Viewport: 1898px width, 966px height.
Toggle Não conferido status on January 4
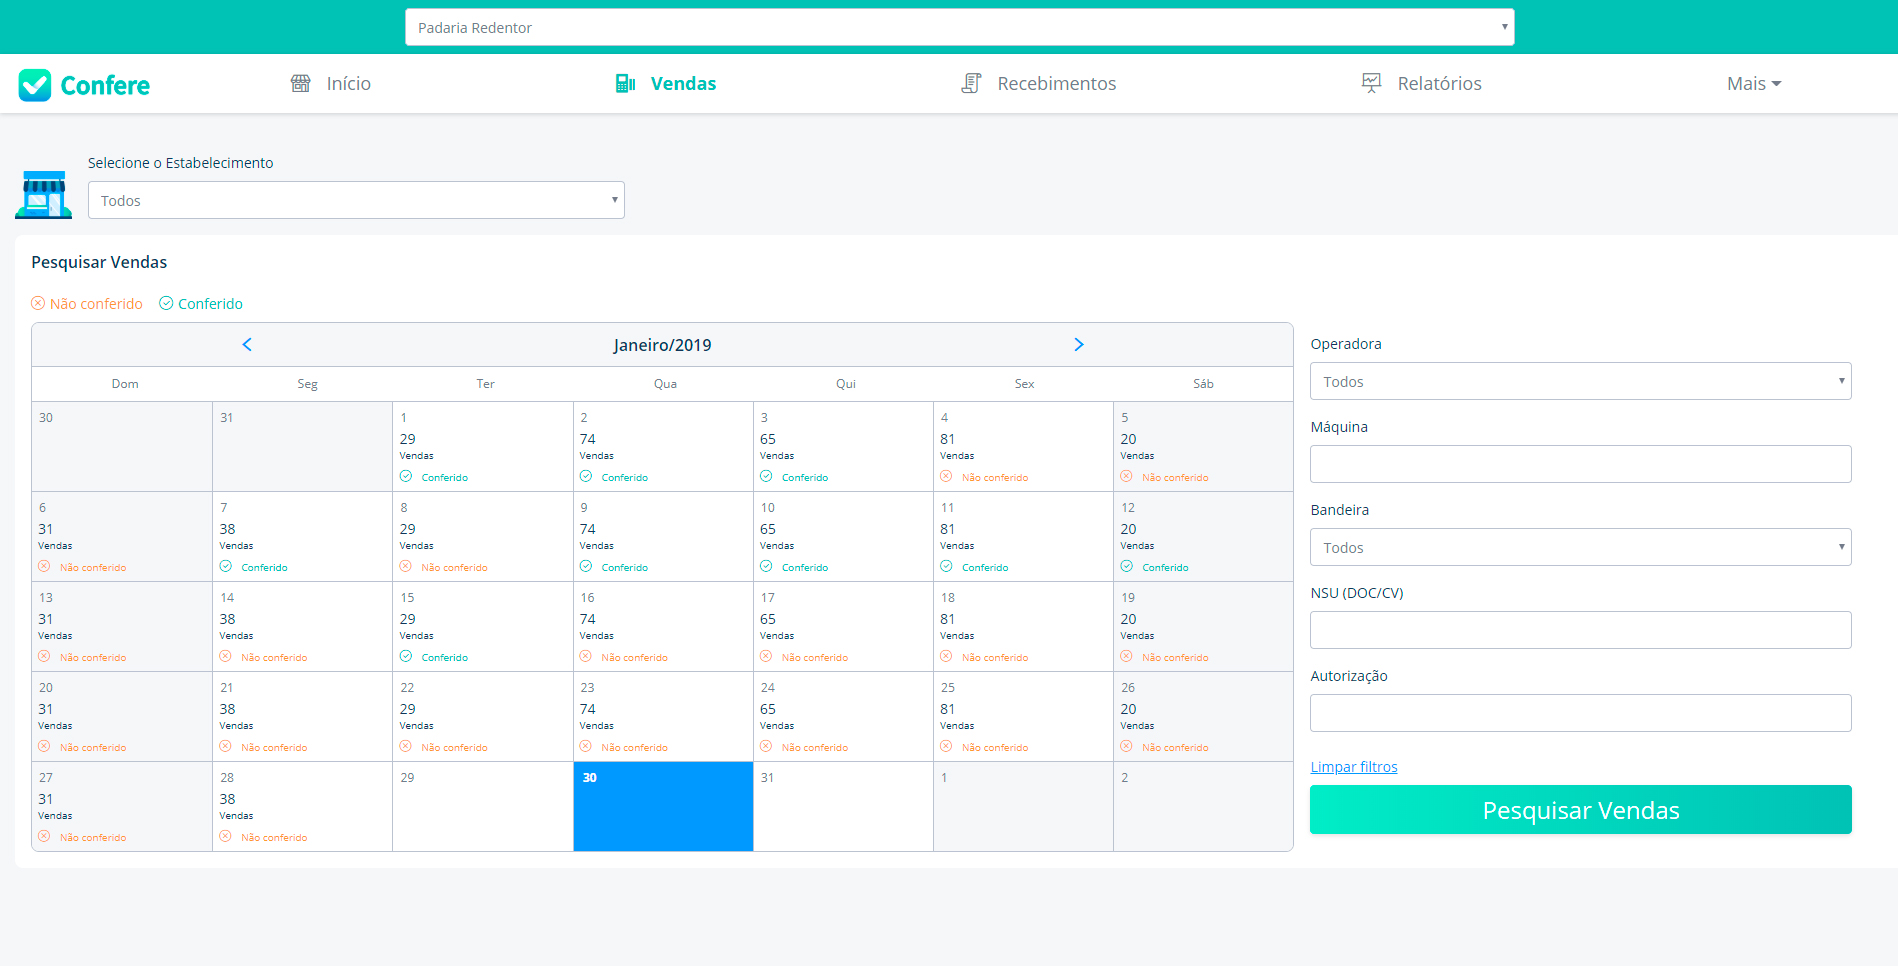pos(984,477)
